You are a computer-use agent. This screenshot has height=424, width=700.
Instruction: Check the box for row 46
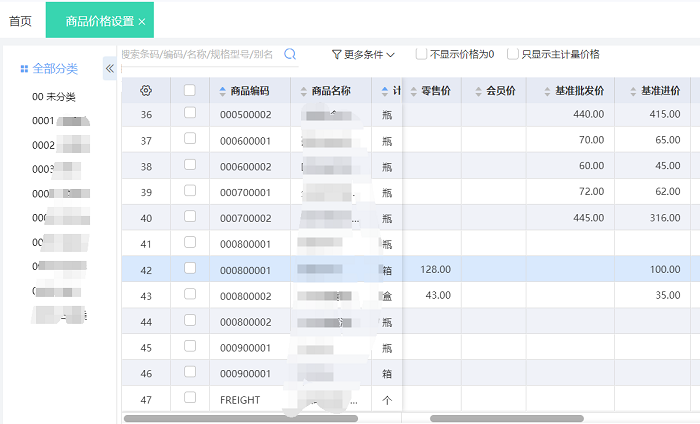coord(190,371)
